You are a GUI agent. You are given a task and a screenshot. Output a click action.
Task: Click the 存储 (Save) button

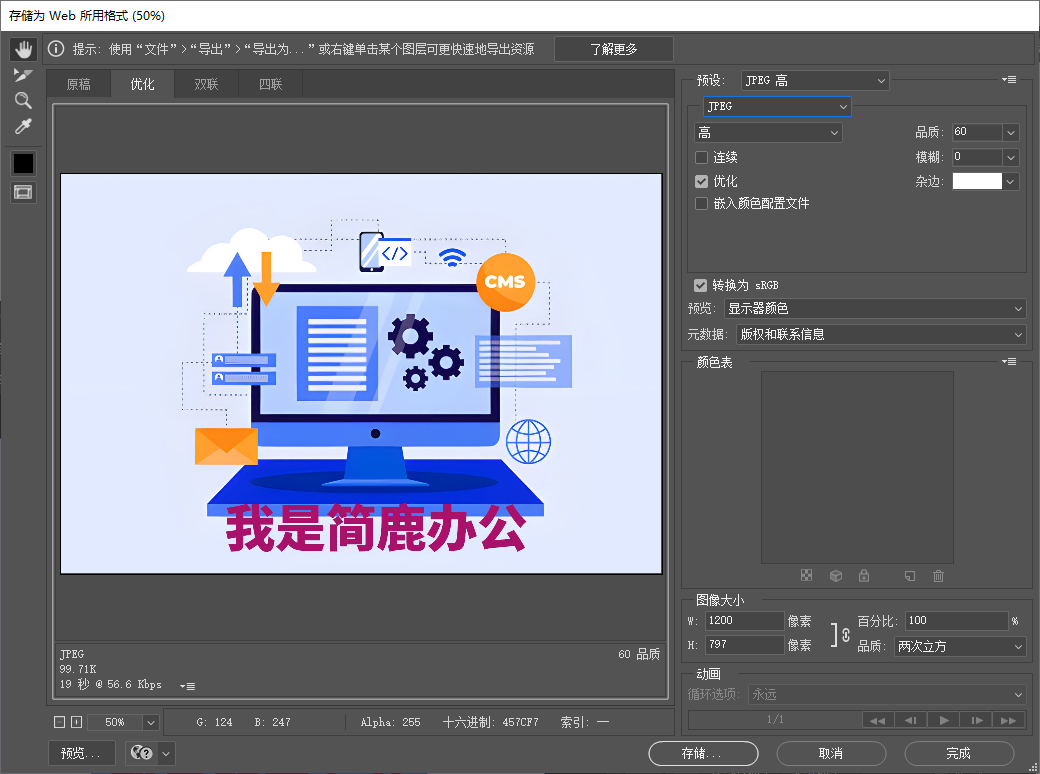[x=703, y=753]
